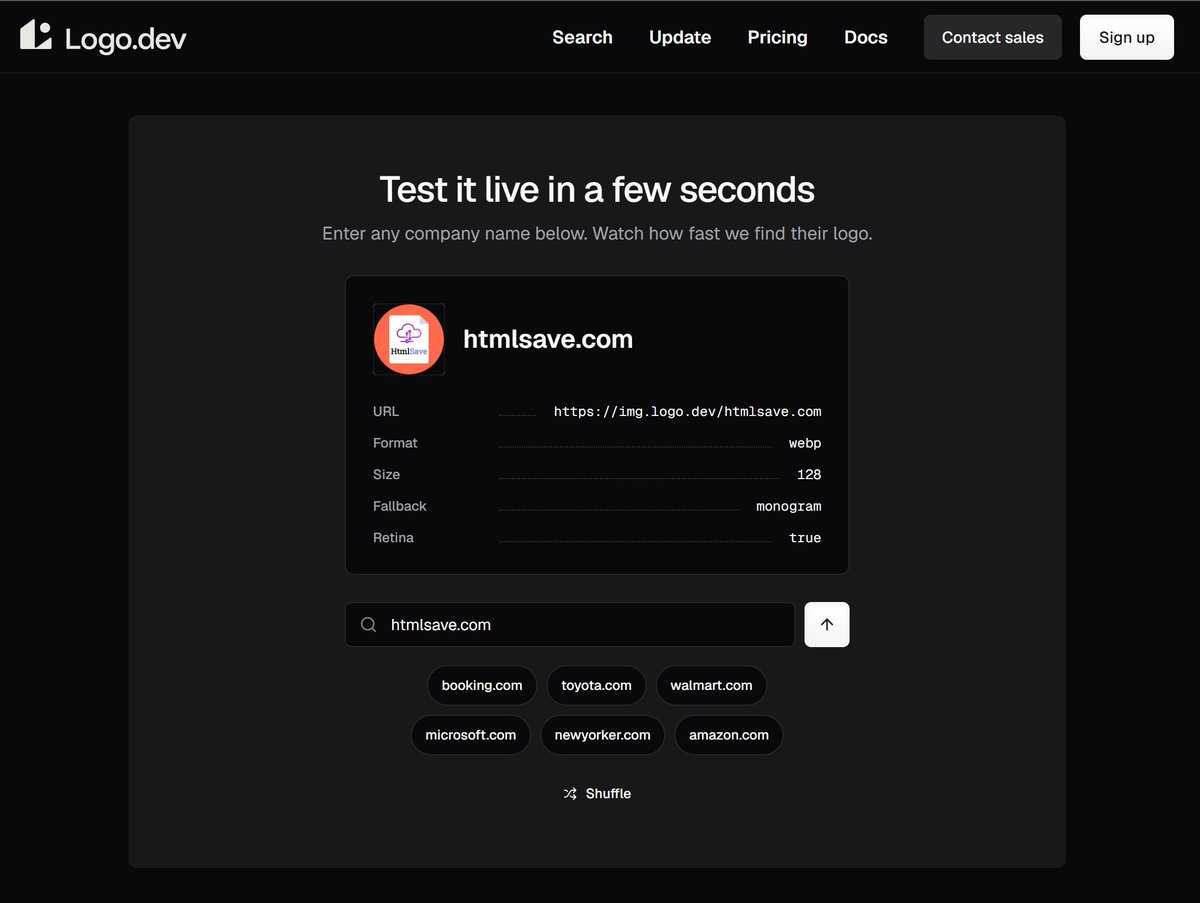The height and width of the screenshot is (903, 1200).
Task: Click the https://img.logo.dev/htmlsave.com URL value
Action: [x=688, y=411]
